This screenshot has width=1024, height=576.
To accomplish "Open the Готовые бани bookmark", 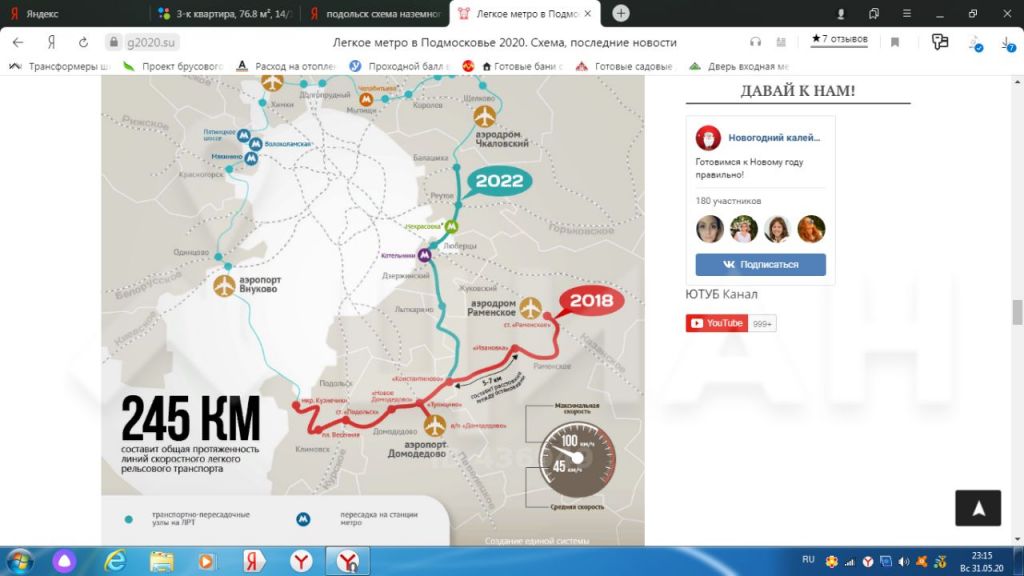I will [x=522, y=66].
